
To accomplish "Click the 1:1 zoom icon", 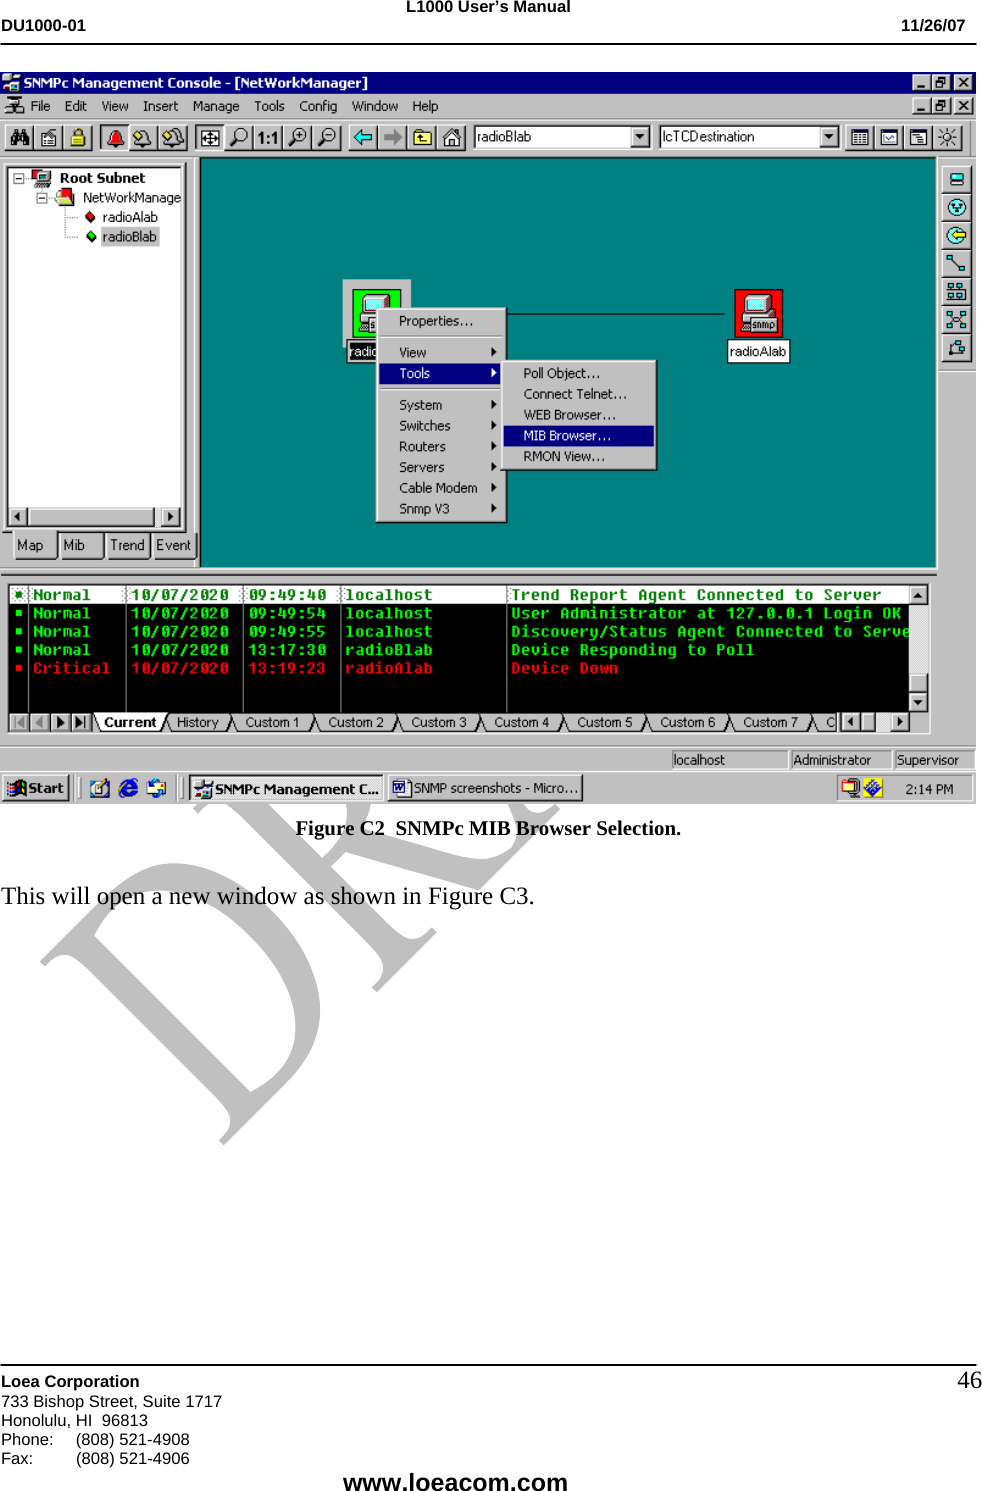I will point(266,137).
